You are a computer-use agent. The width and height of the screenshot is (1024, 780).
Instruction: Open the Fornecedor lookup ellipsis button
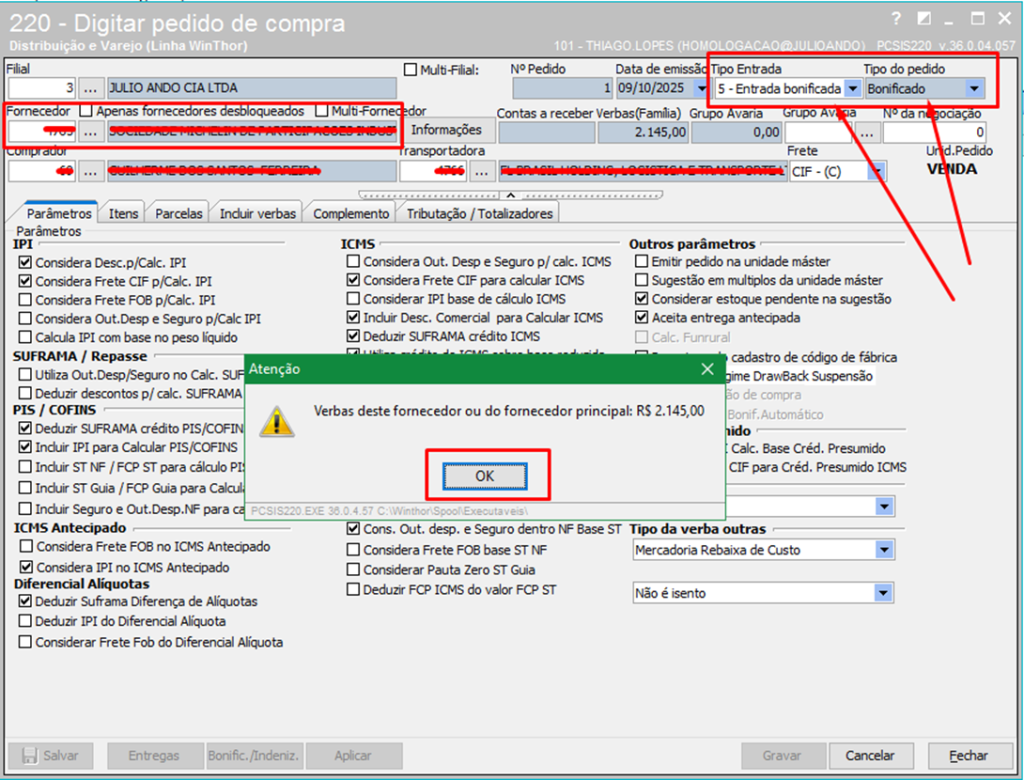coord(91,131)
